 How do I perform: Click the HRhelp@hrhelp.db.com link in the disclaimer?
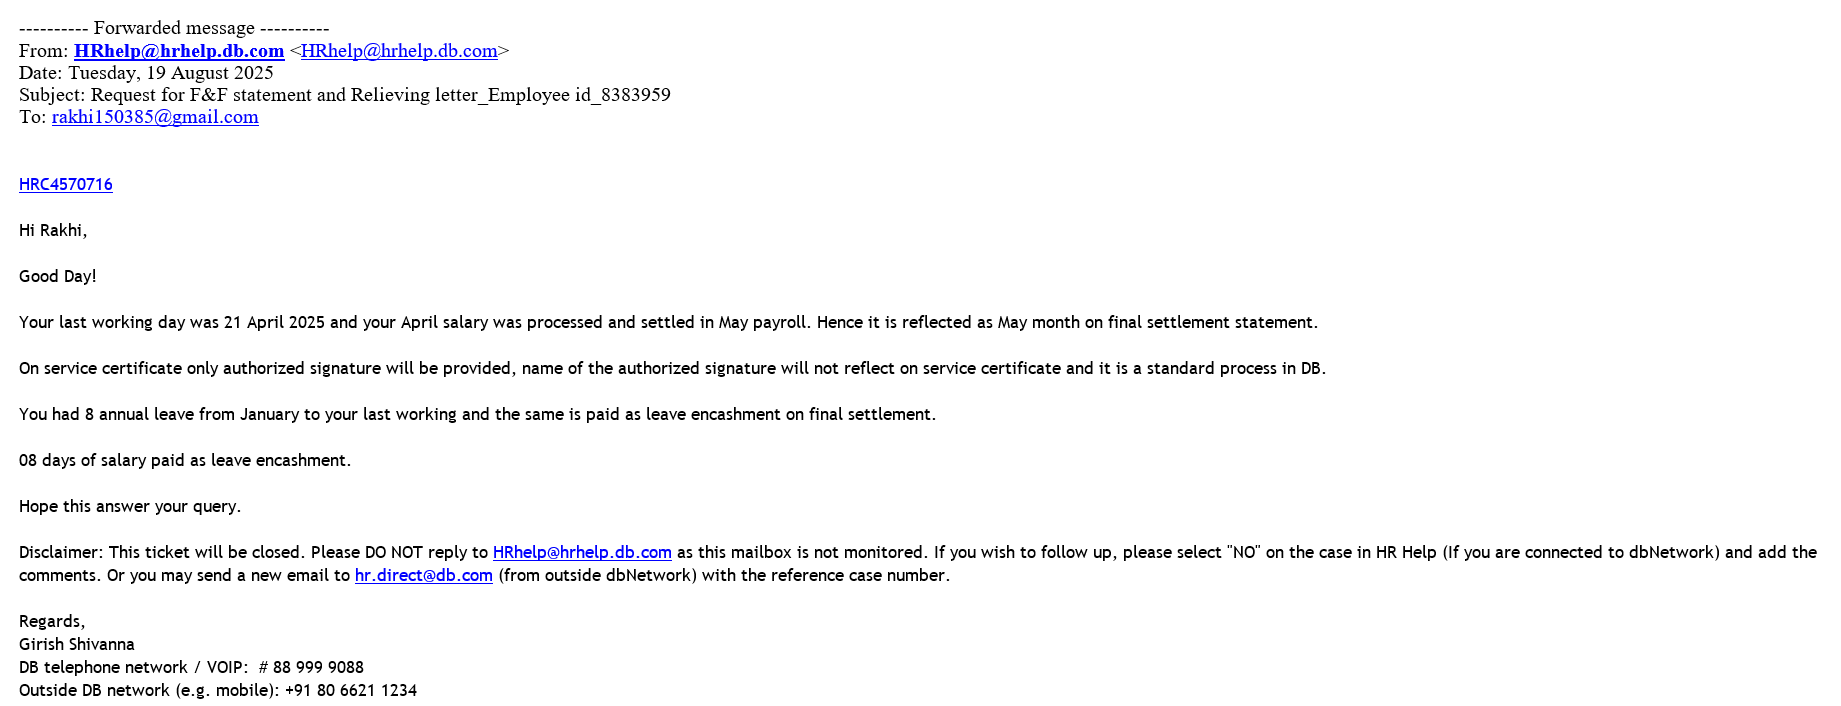click(582, 553)
